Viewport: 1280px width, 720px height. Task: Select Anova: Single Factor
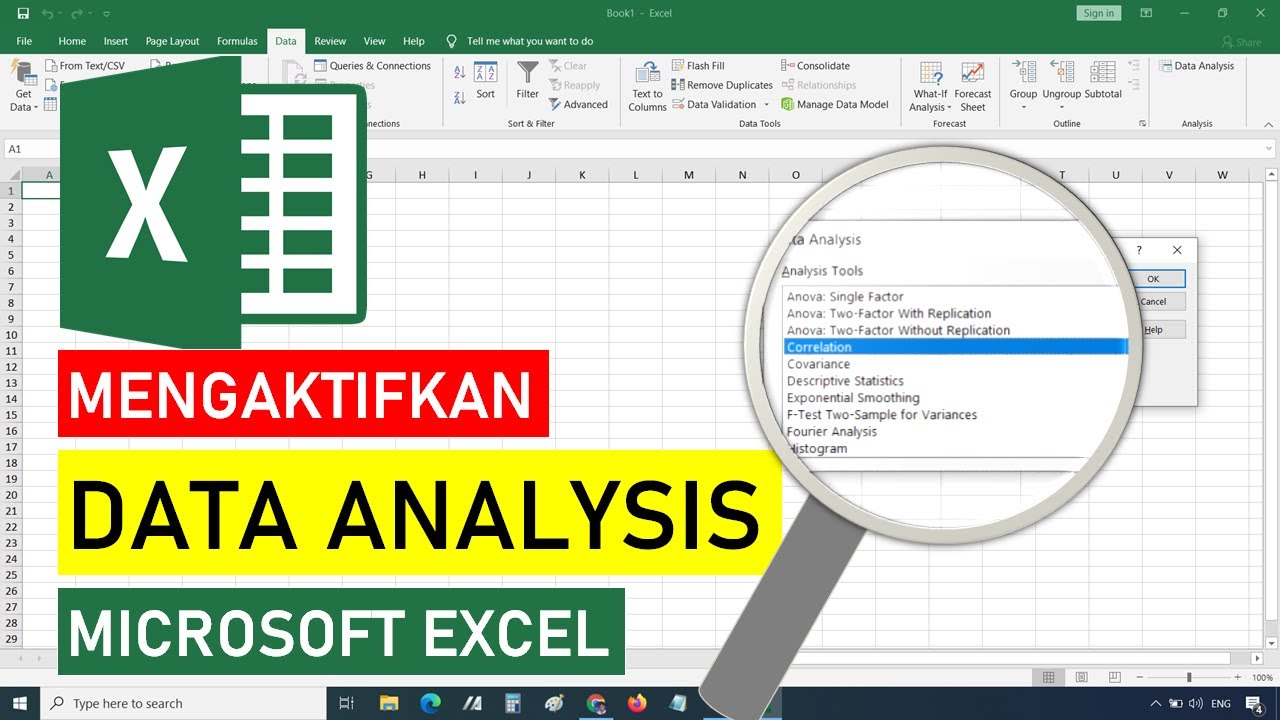[845, 297]
